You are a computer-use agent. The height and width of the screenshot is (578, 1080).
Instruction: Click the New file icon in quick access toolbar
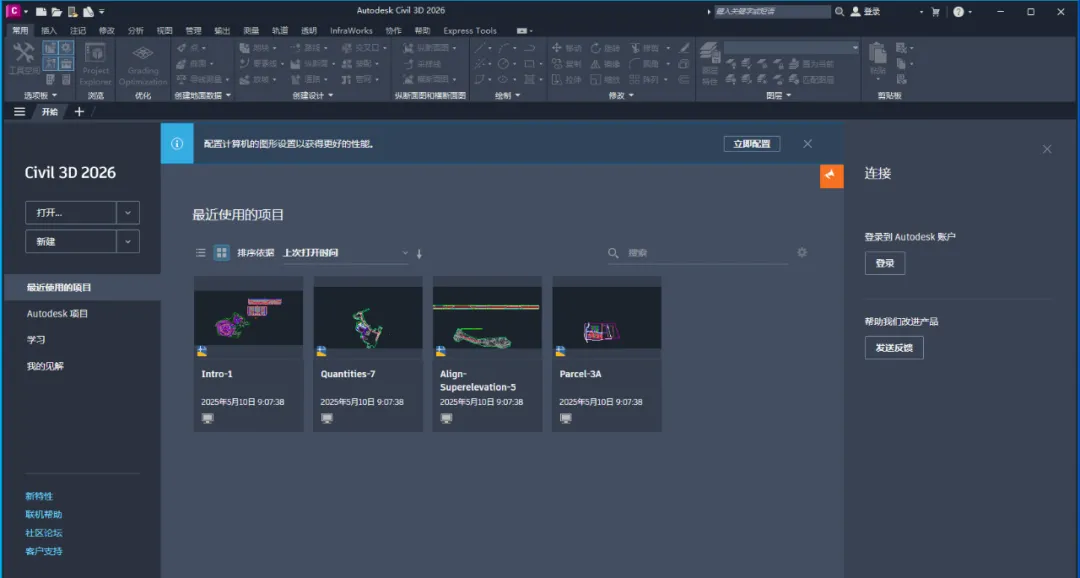[x=41, y=12]
